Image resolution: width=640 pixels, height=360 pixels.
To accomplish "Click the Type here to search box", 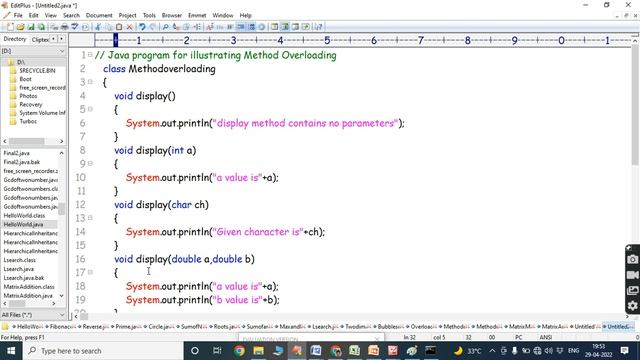I will [x=103, y=351].
